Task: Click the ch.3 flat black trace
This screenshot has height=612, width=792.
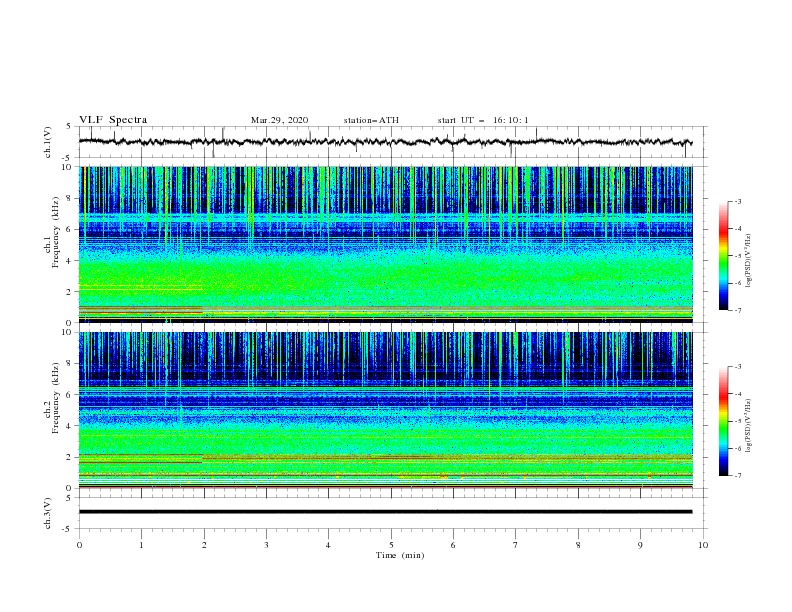Action: (385, 512)
